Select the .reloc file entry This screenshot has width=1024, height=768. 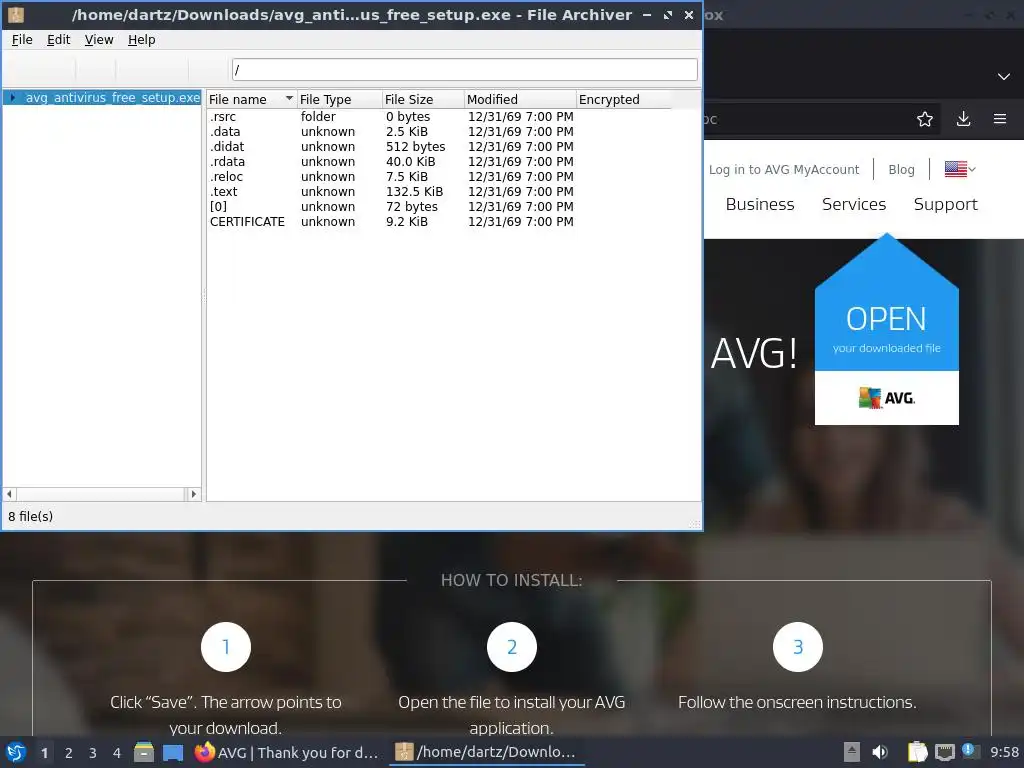click(x=226, y=176)
